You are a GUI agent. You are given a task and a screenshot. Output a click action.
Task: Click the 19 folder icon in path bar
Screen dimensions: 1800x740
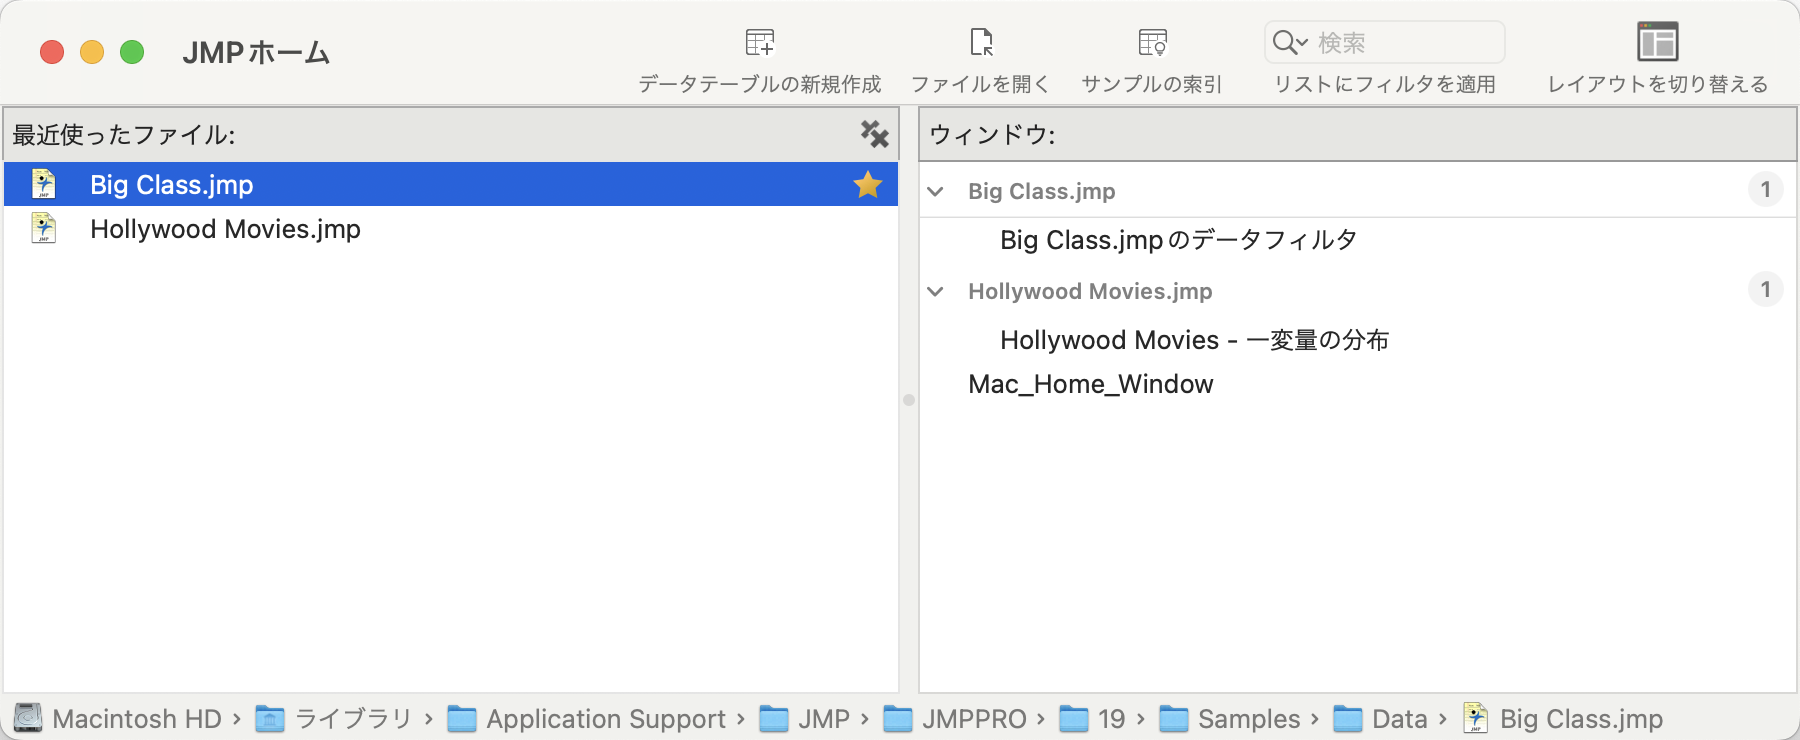tap(1074, 719)
